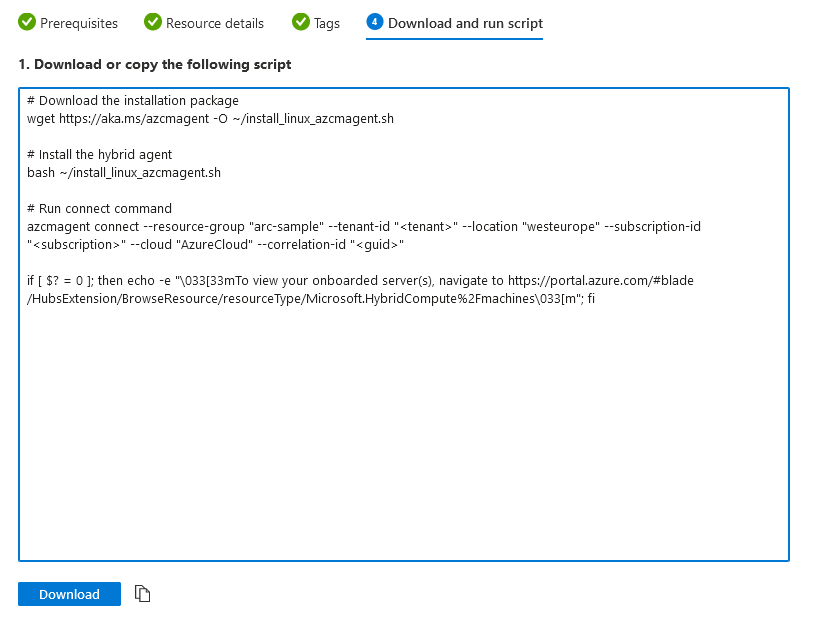
Task: Click the green checkmark beside Resource details
Action: coord(153,22)
